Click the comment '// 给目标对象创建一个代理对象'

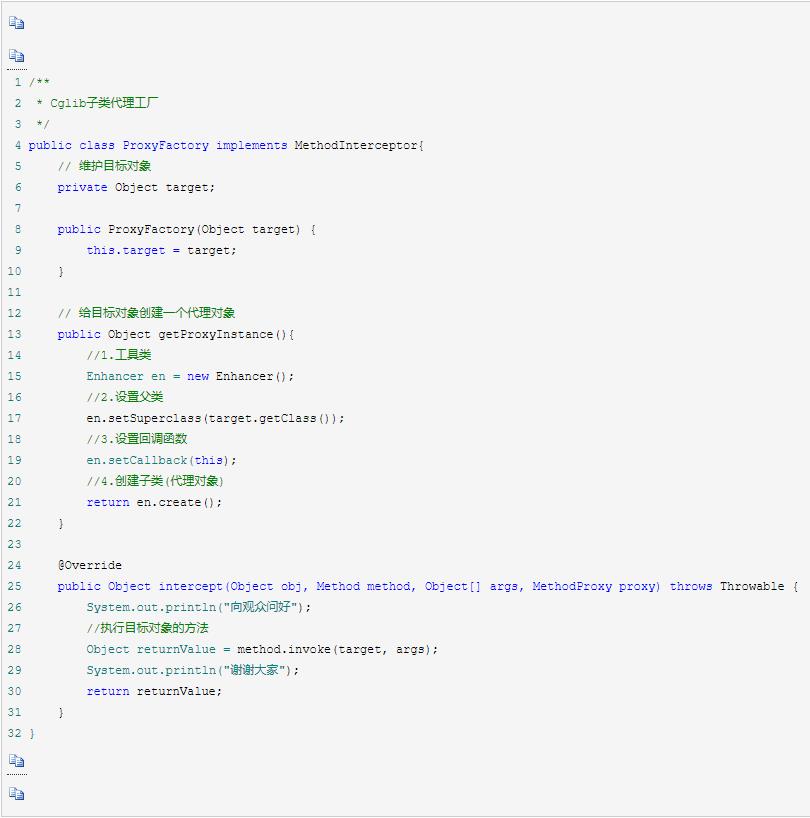[x=146, y=313]
